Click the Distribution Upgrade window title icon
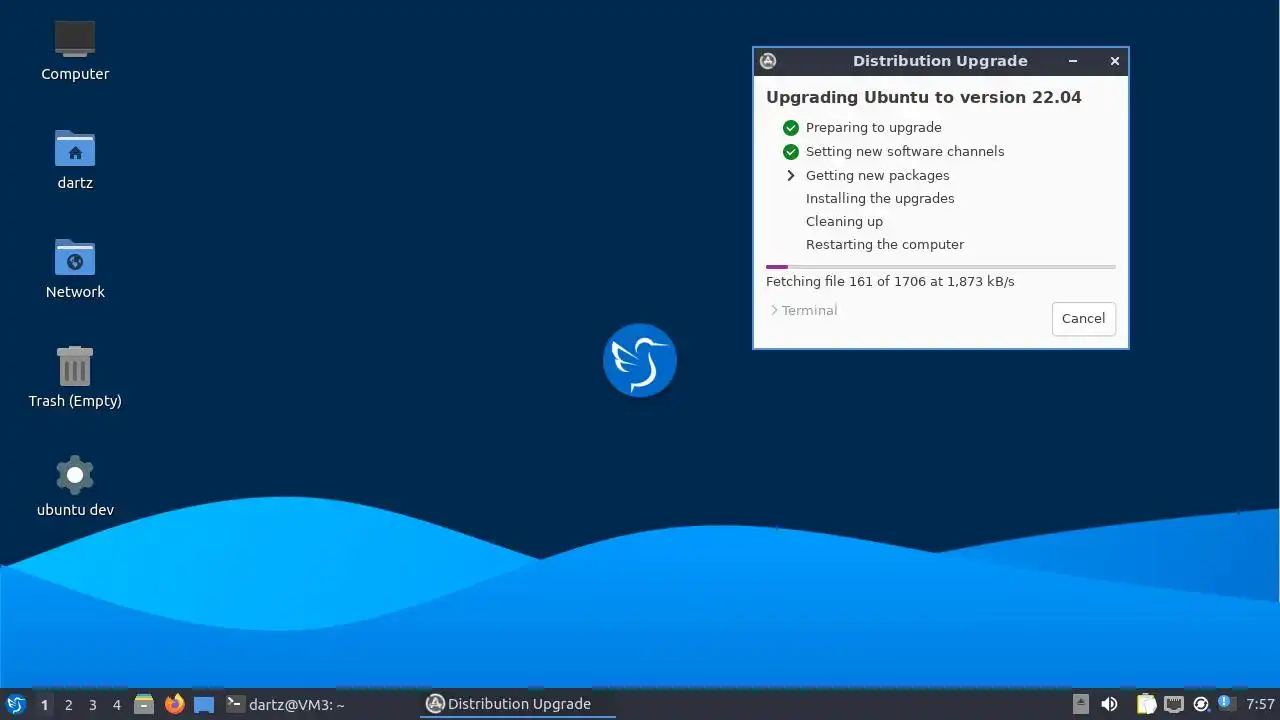Screen dimensions: 1280x720 (x=768, y=61)
